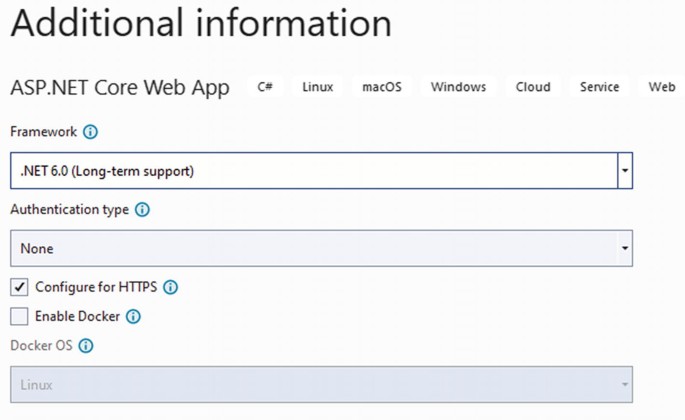Click the Web project type tag
Screen dimensions: 685x420
662,87
